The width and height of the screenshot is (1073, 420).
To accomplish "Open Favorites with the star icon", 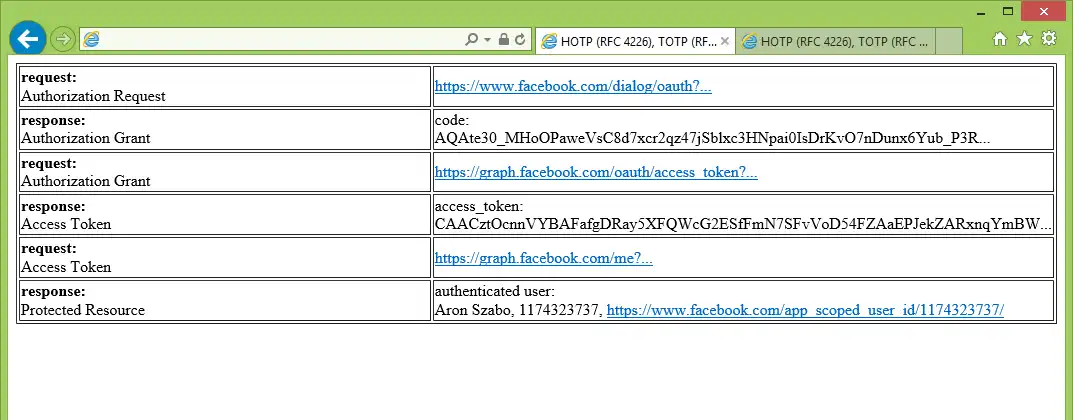I will (x=1024, y=39).
